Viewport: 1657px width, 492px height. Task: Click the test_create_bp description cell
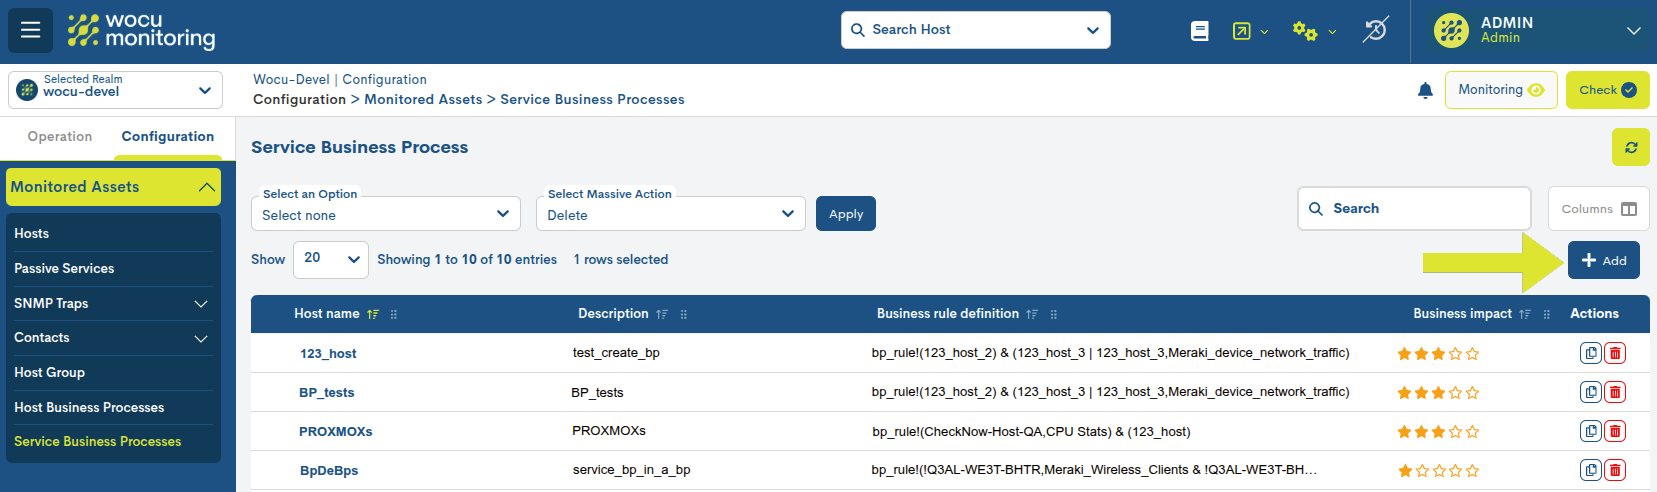[x=616, y=353]
